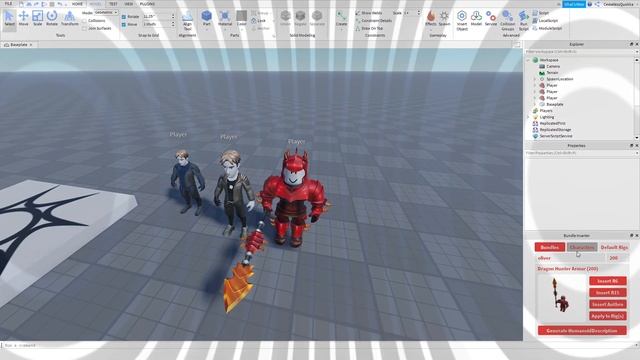
Task: Click the constraint Scale stepper arrows
Action: point(418,13)
